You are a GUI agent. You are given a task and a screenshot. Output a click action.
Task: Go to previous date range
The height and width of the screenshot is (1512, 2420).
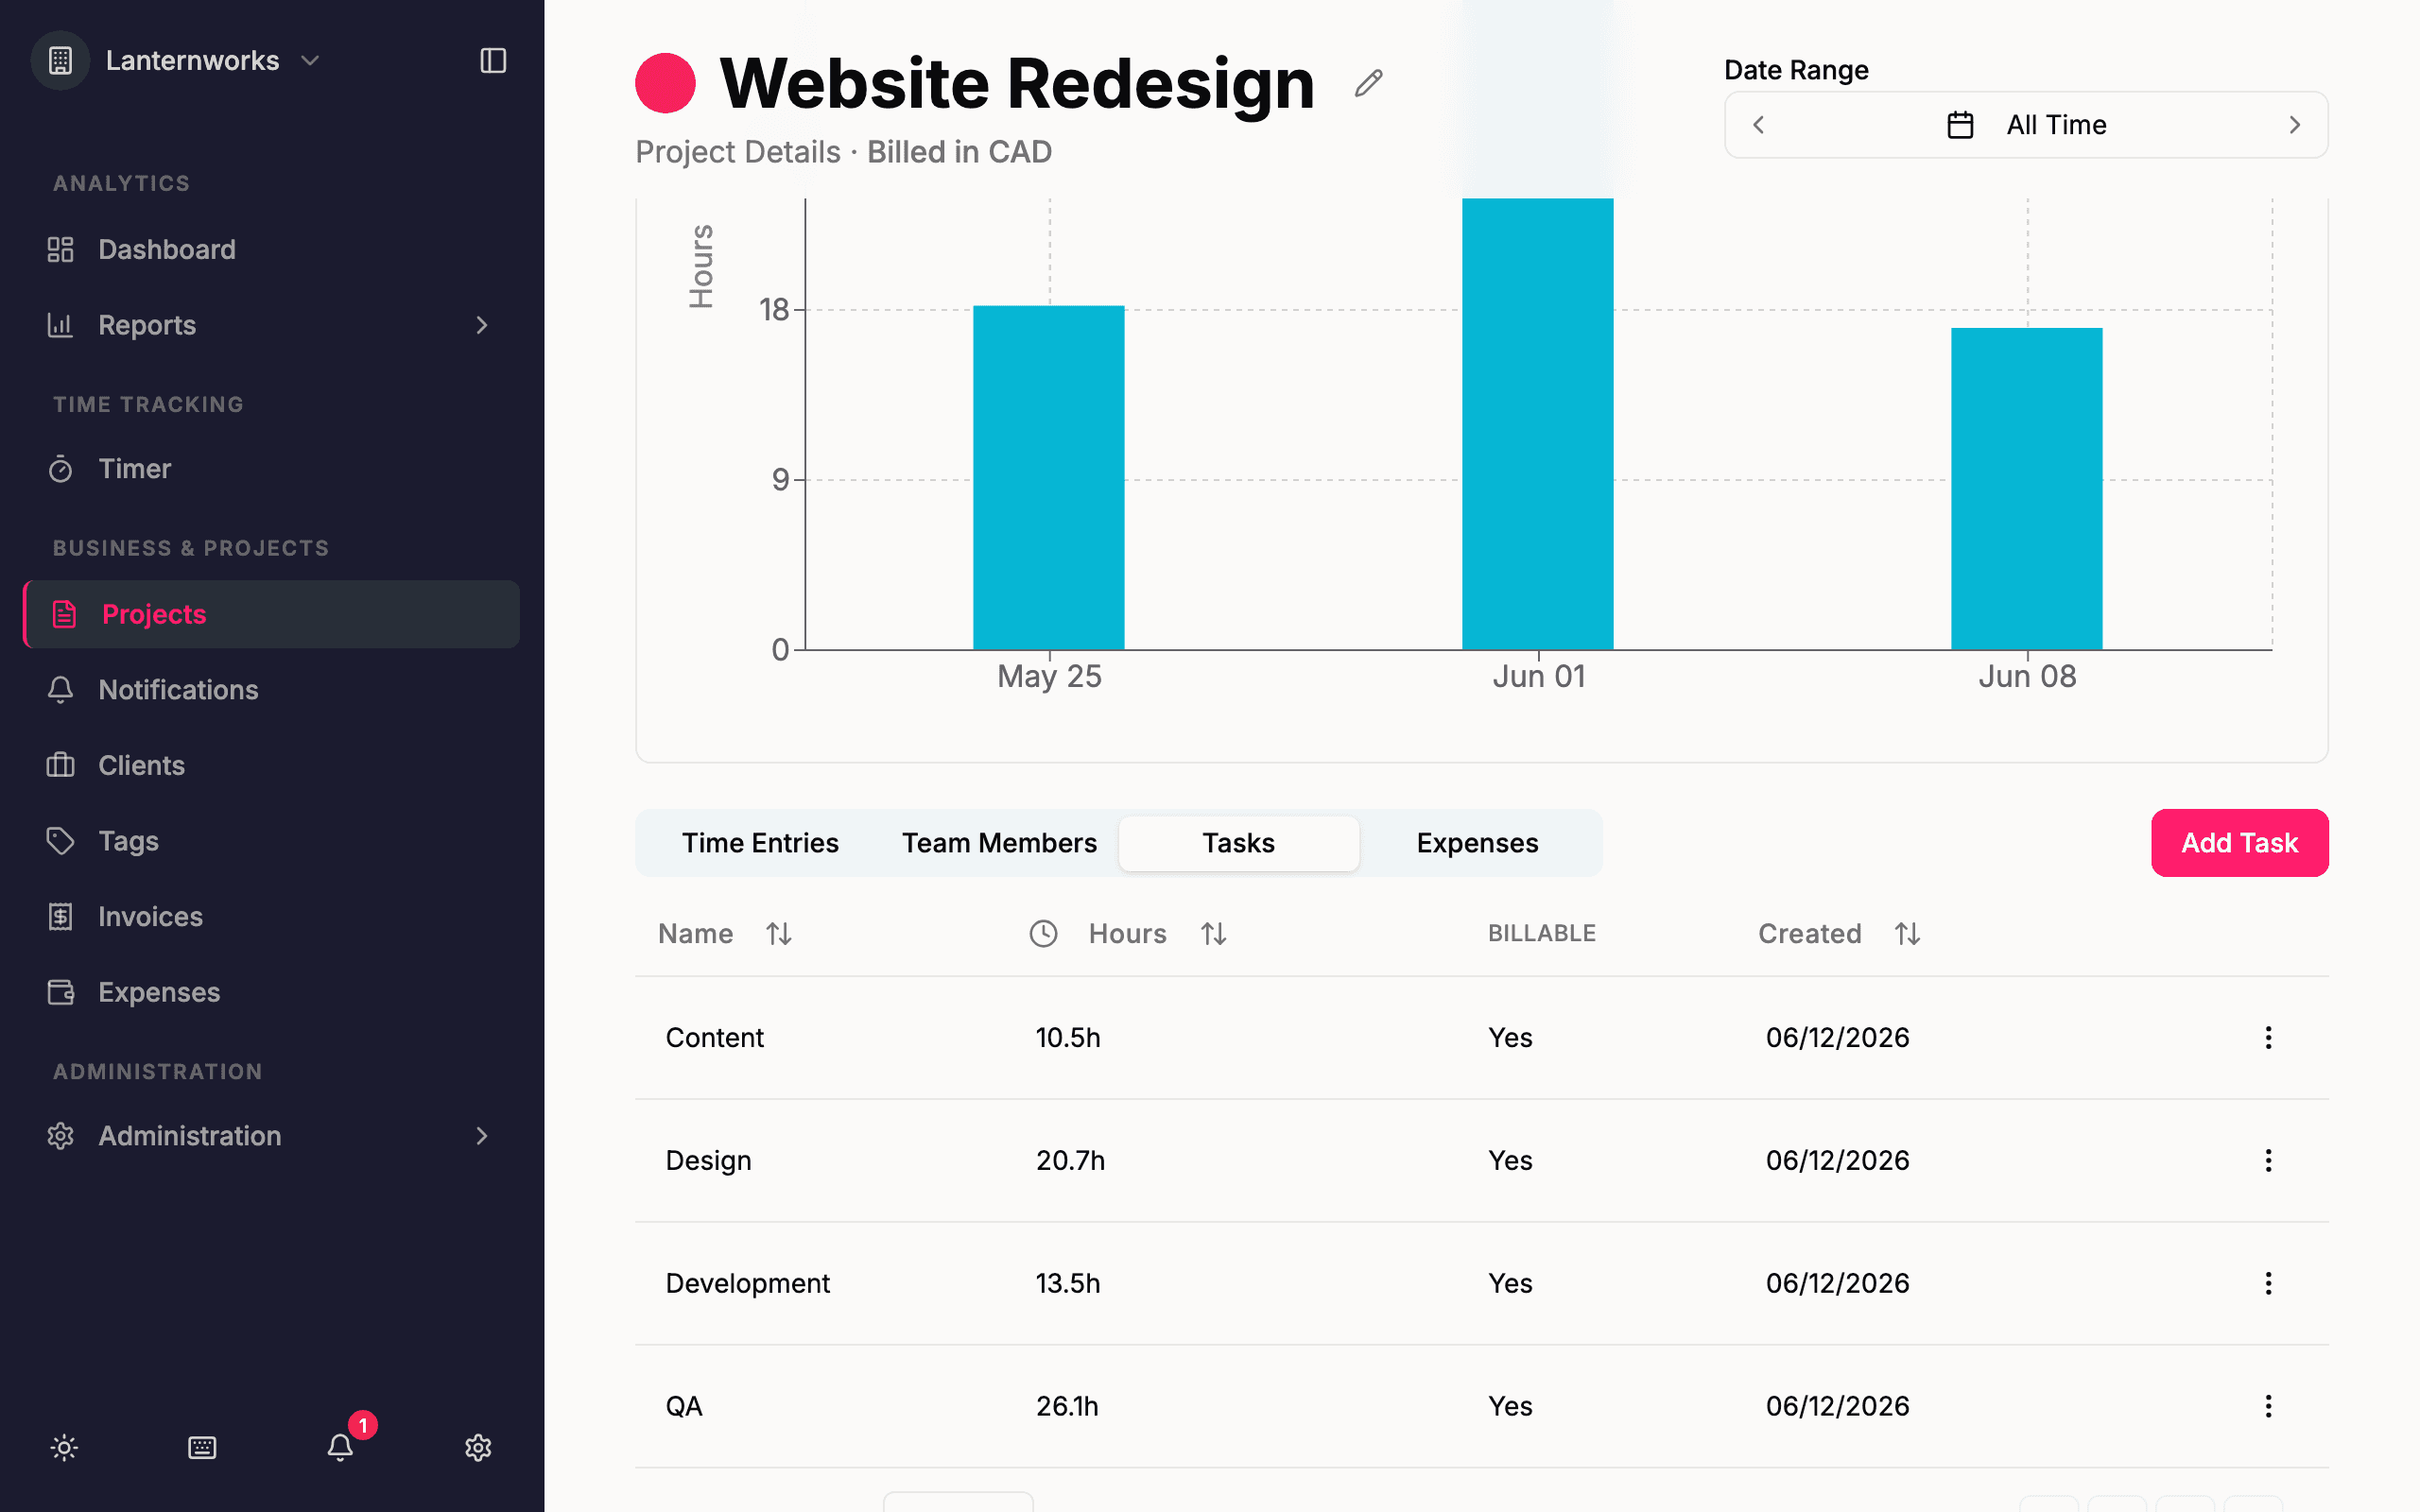(x=1759, y=125)
